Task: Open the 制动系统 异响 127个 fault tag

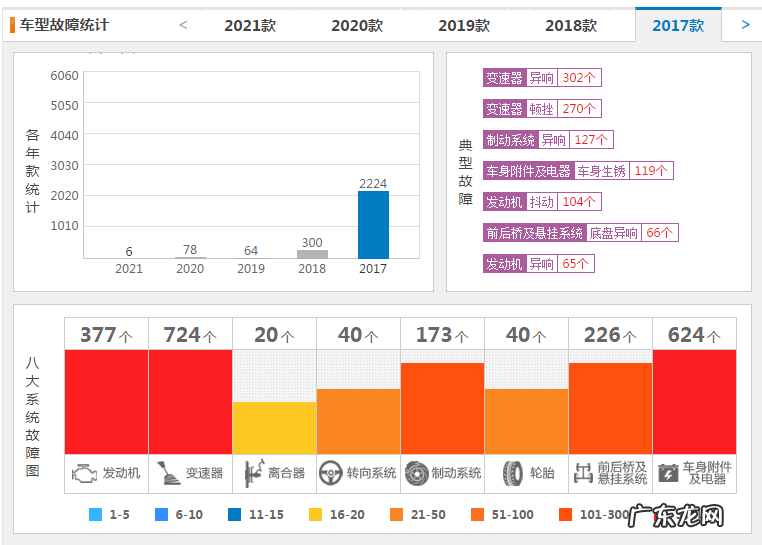Action: 548,140
